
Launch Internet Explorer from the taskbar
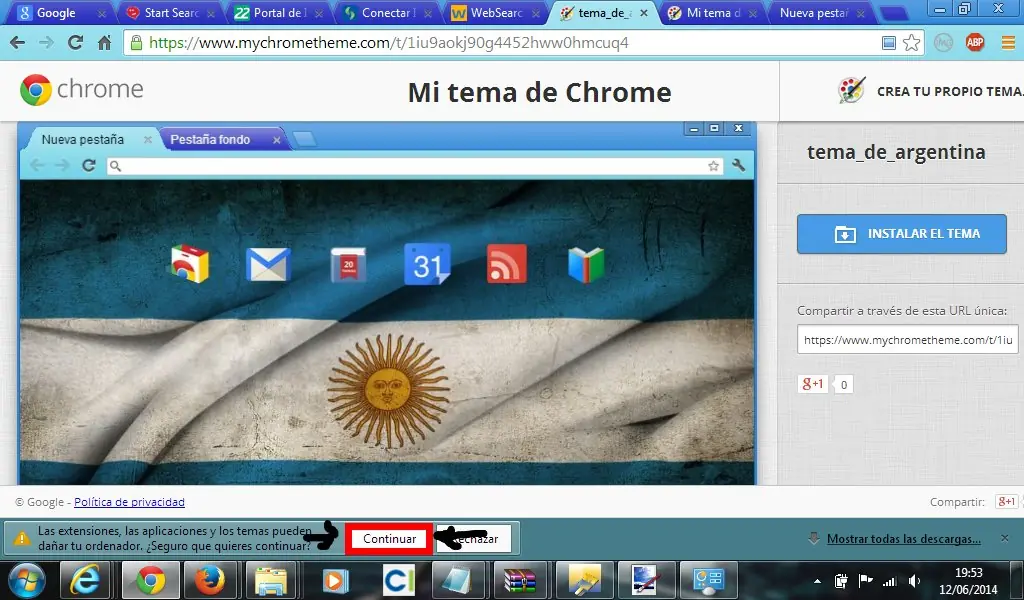(85, 580)
